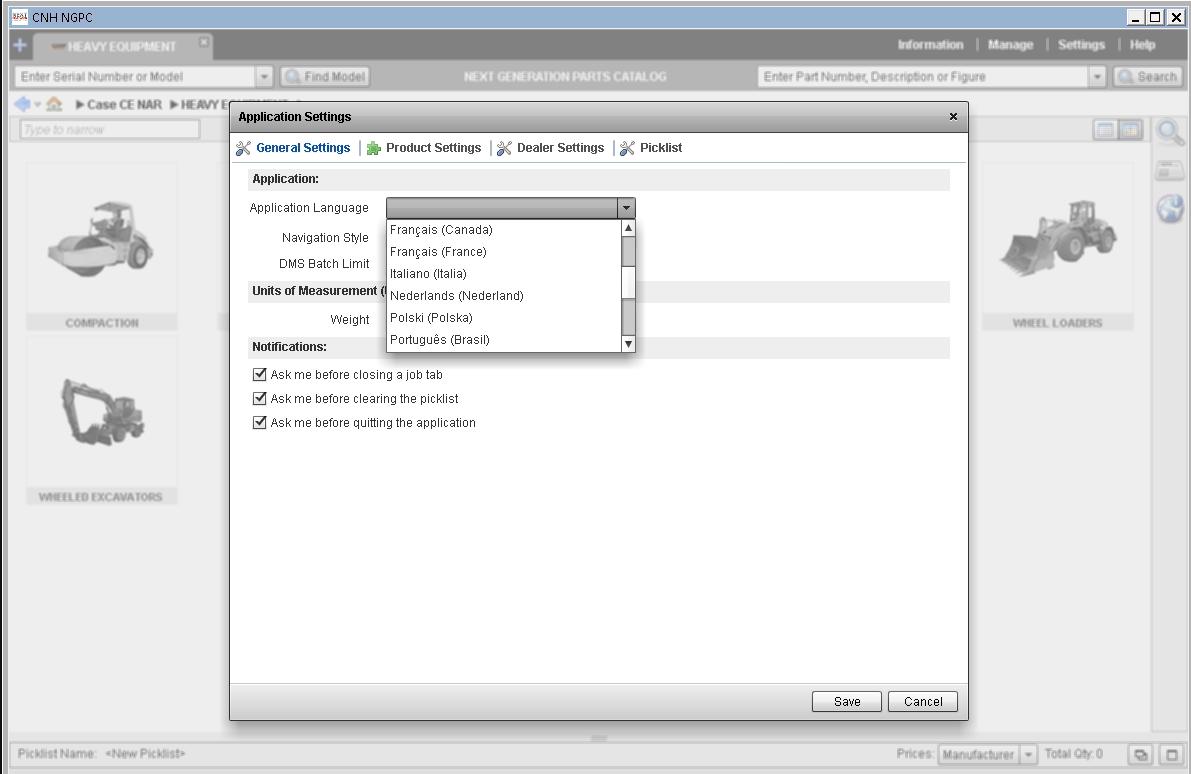Click the magnifier icon in right sidebar

[x=1168, y=131]
